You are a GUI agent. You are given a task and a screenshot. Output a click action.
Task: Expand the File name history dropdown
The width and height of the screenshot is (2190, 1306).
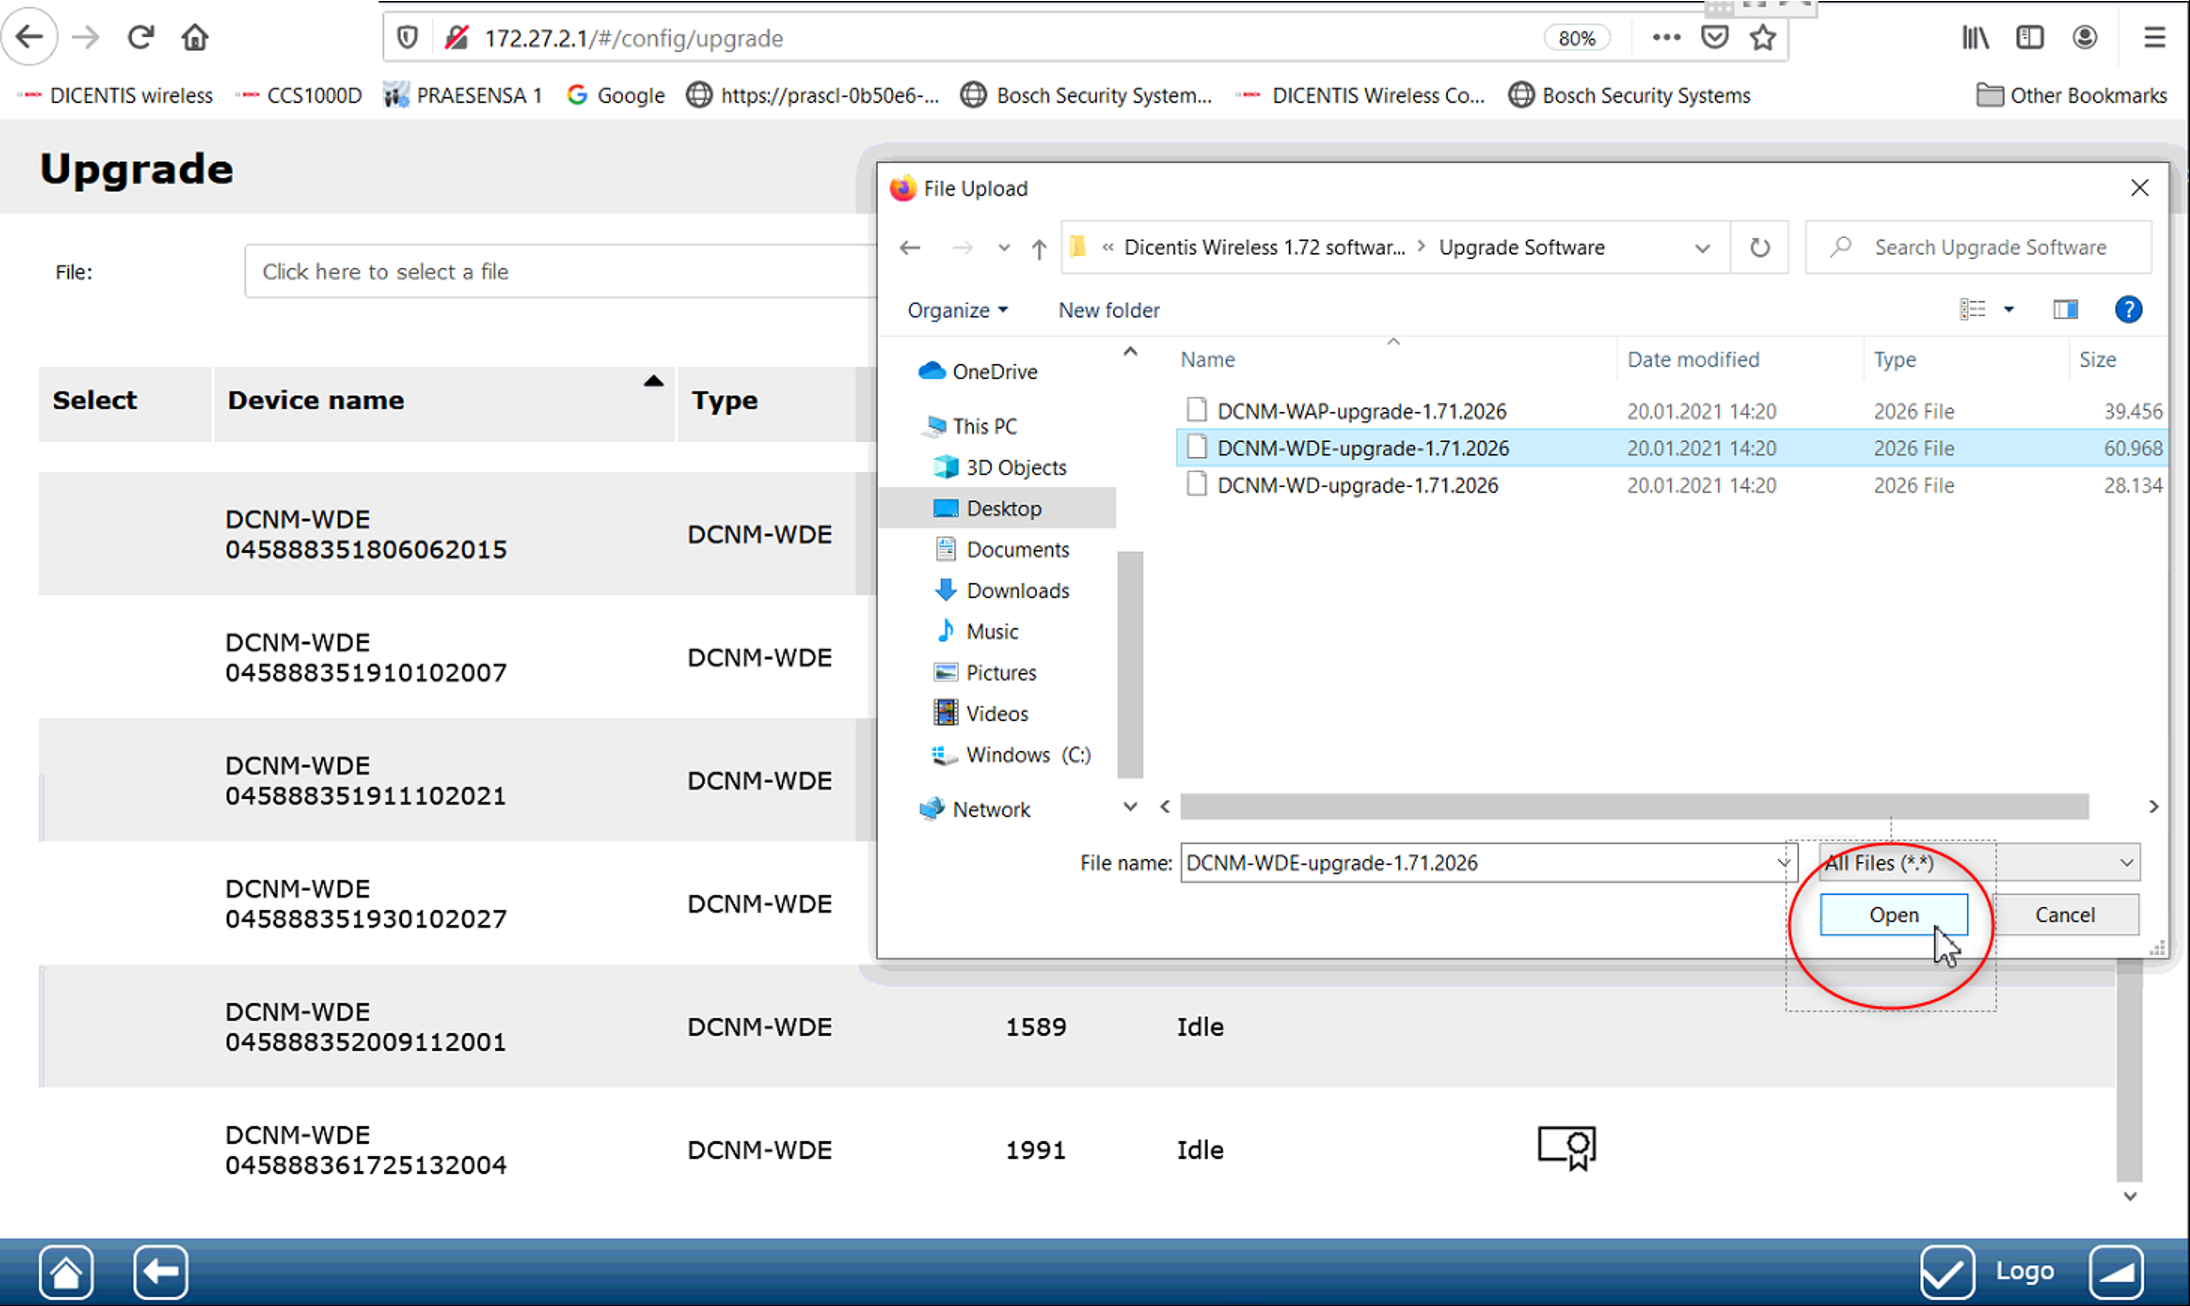pos(1783,862)
